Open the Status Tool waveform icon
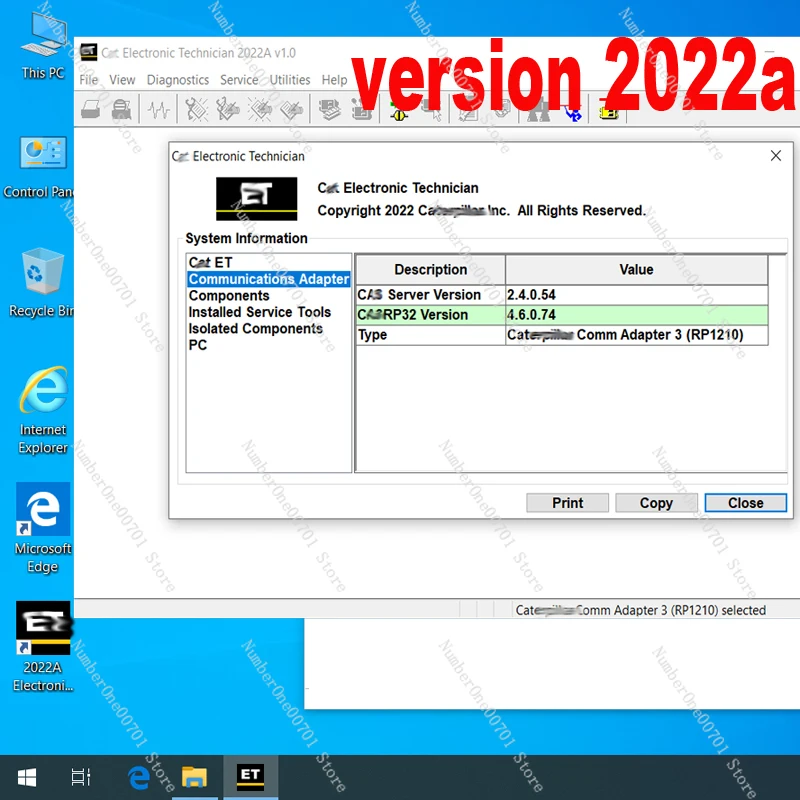Viewport: 800px width, 800px height. pyautogui.click(x=159, y=109)
